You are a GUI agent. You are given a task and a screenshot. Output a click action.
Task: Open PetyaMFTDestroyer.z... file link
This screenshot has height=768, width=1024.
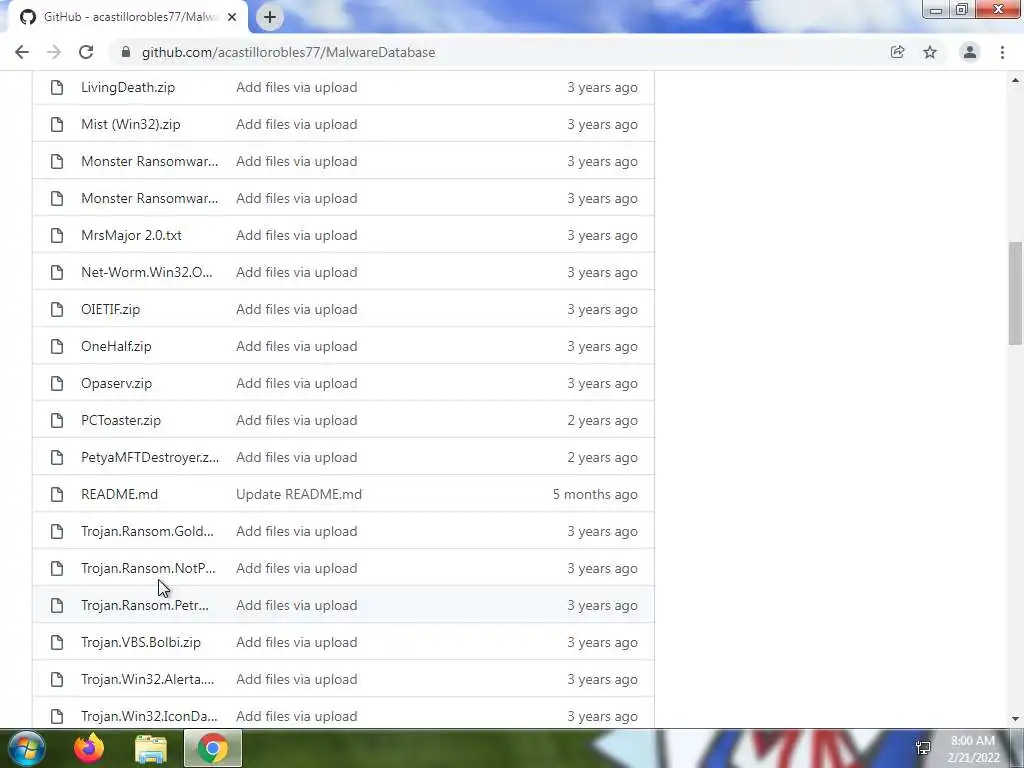[150, 457]
